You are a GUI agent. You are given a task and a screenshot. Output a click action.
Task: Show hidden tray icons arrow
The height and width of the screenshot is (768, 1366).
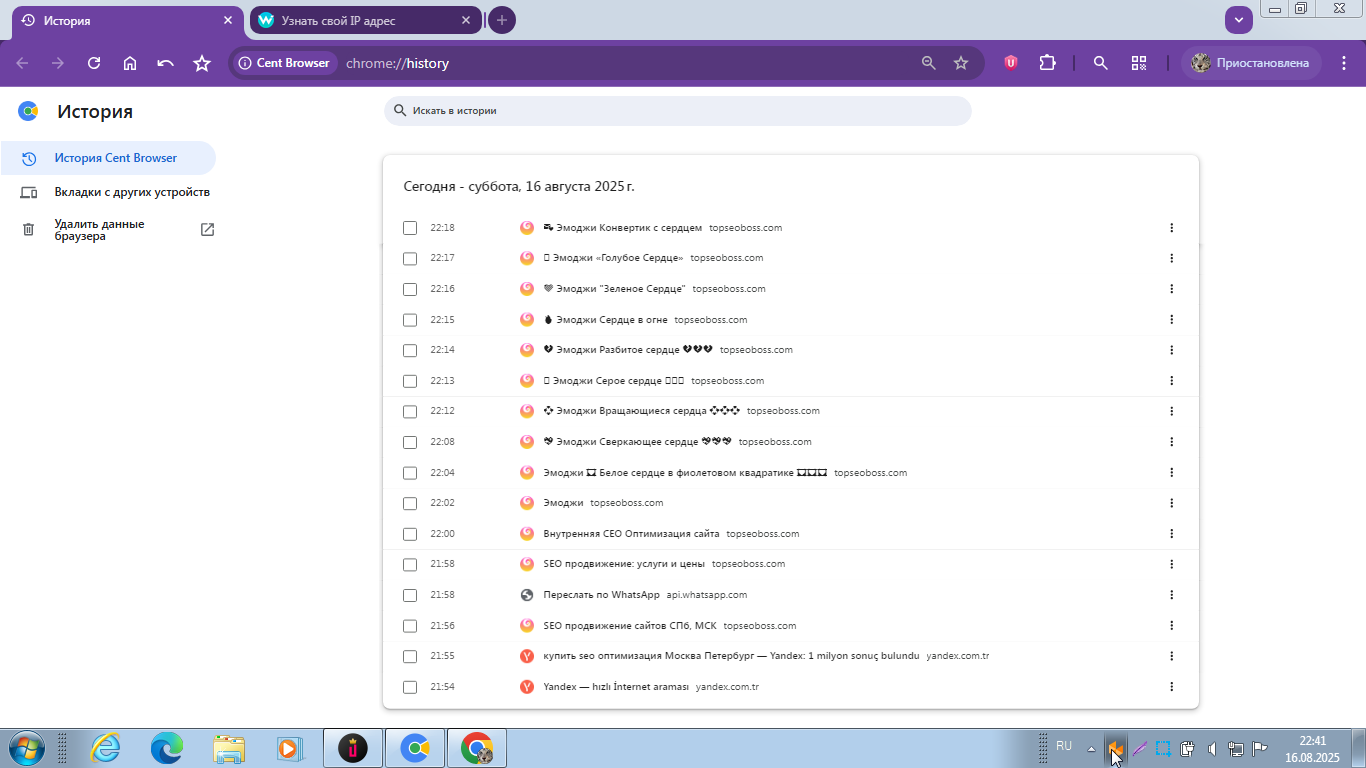click(1091, 748)
